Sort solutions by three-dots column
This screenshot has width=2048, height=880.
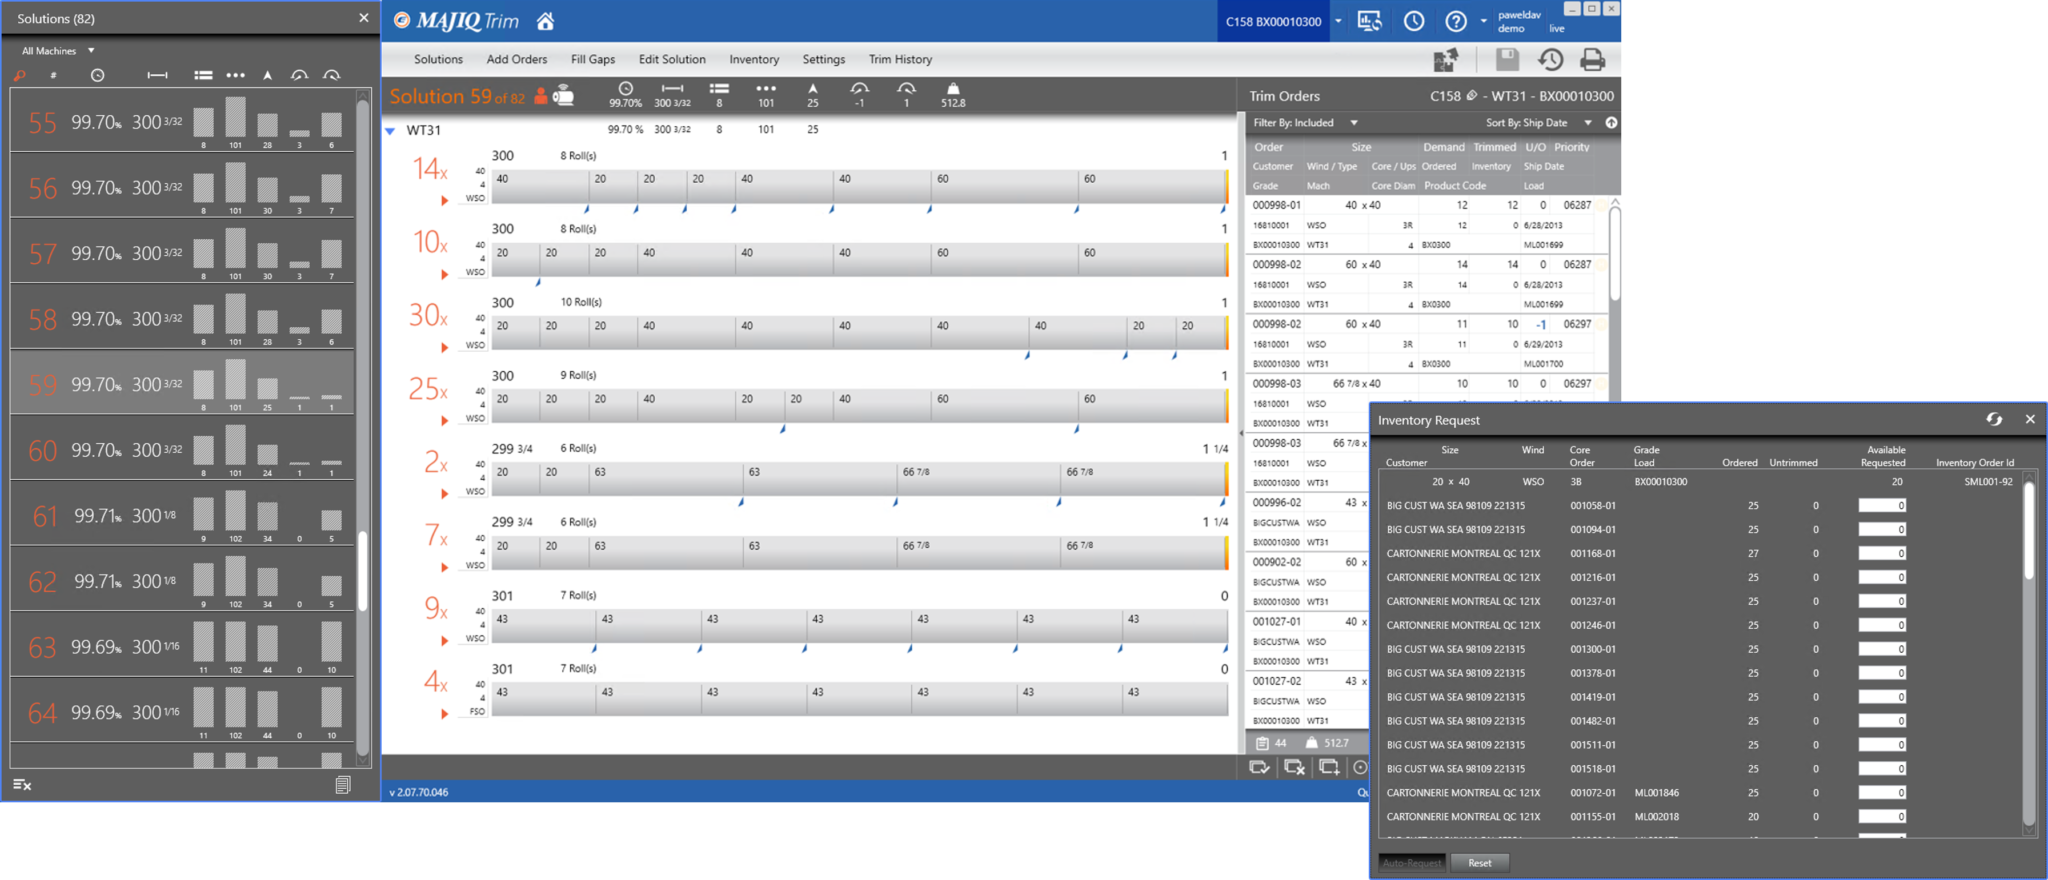click(x=235, y=76)
